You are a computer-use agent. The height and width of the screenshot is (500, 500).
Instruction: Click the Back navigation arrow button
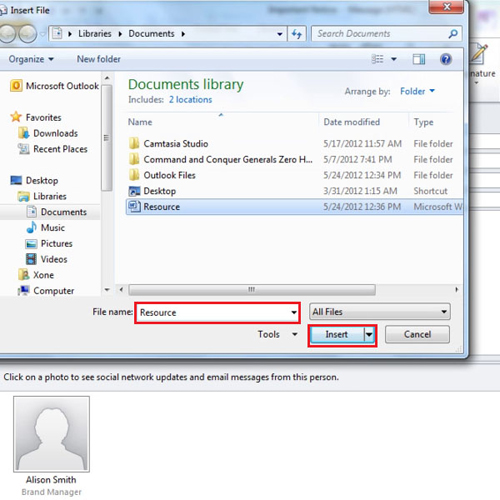(x=7, y=34)
